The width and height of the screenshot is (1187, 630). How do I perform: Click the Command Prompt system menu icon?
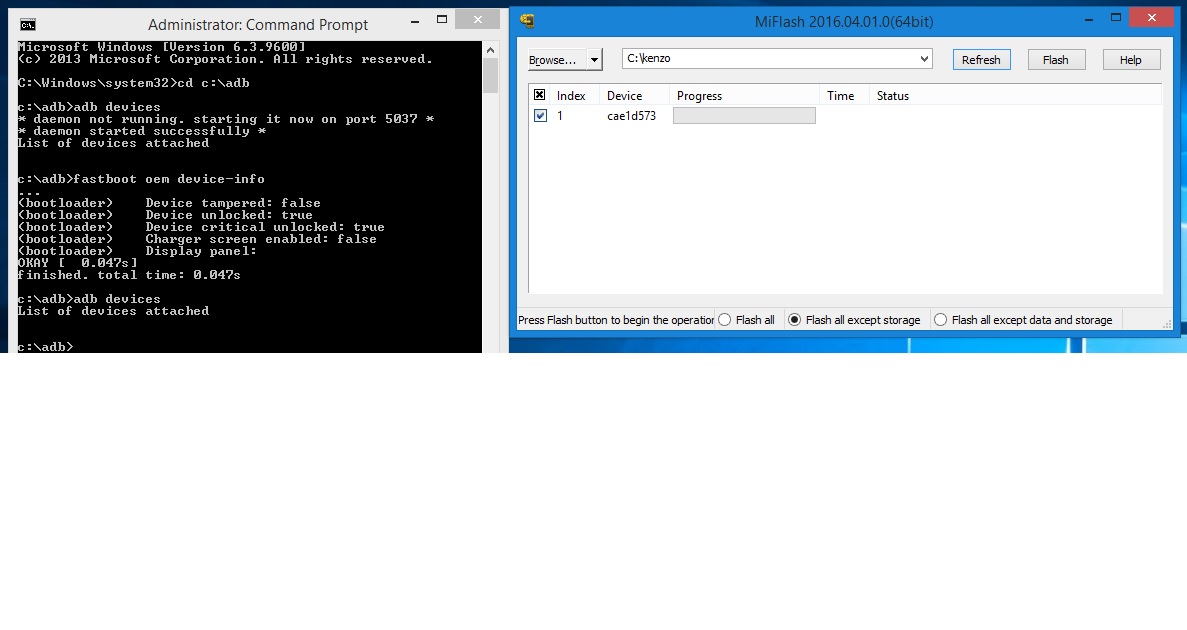click(29, 25)
